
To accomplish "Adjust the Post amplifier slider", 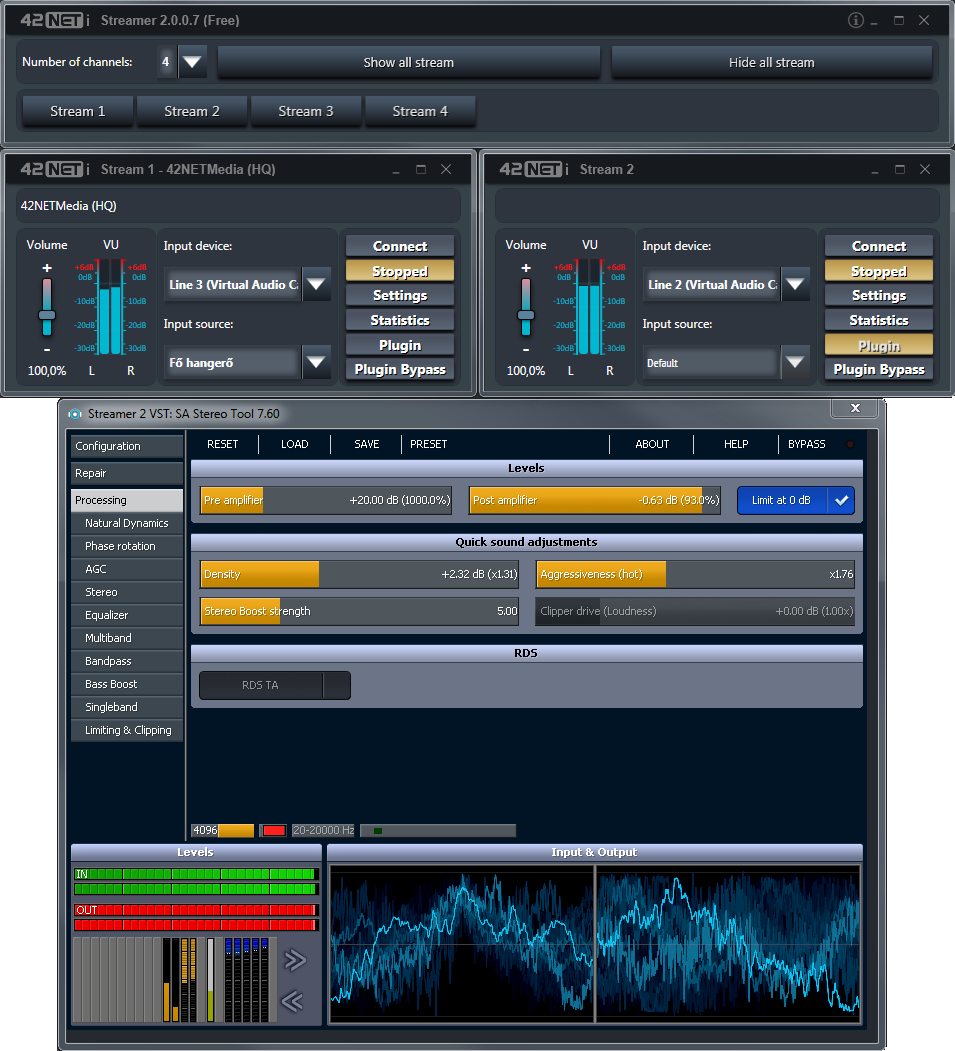I will pos(595,500).
